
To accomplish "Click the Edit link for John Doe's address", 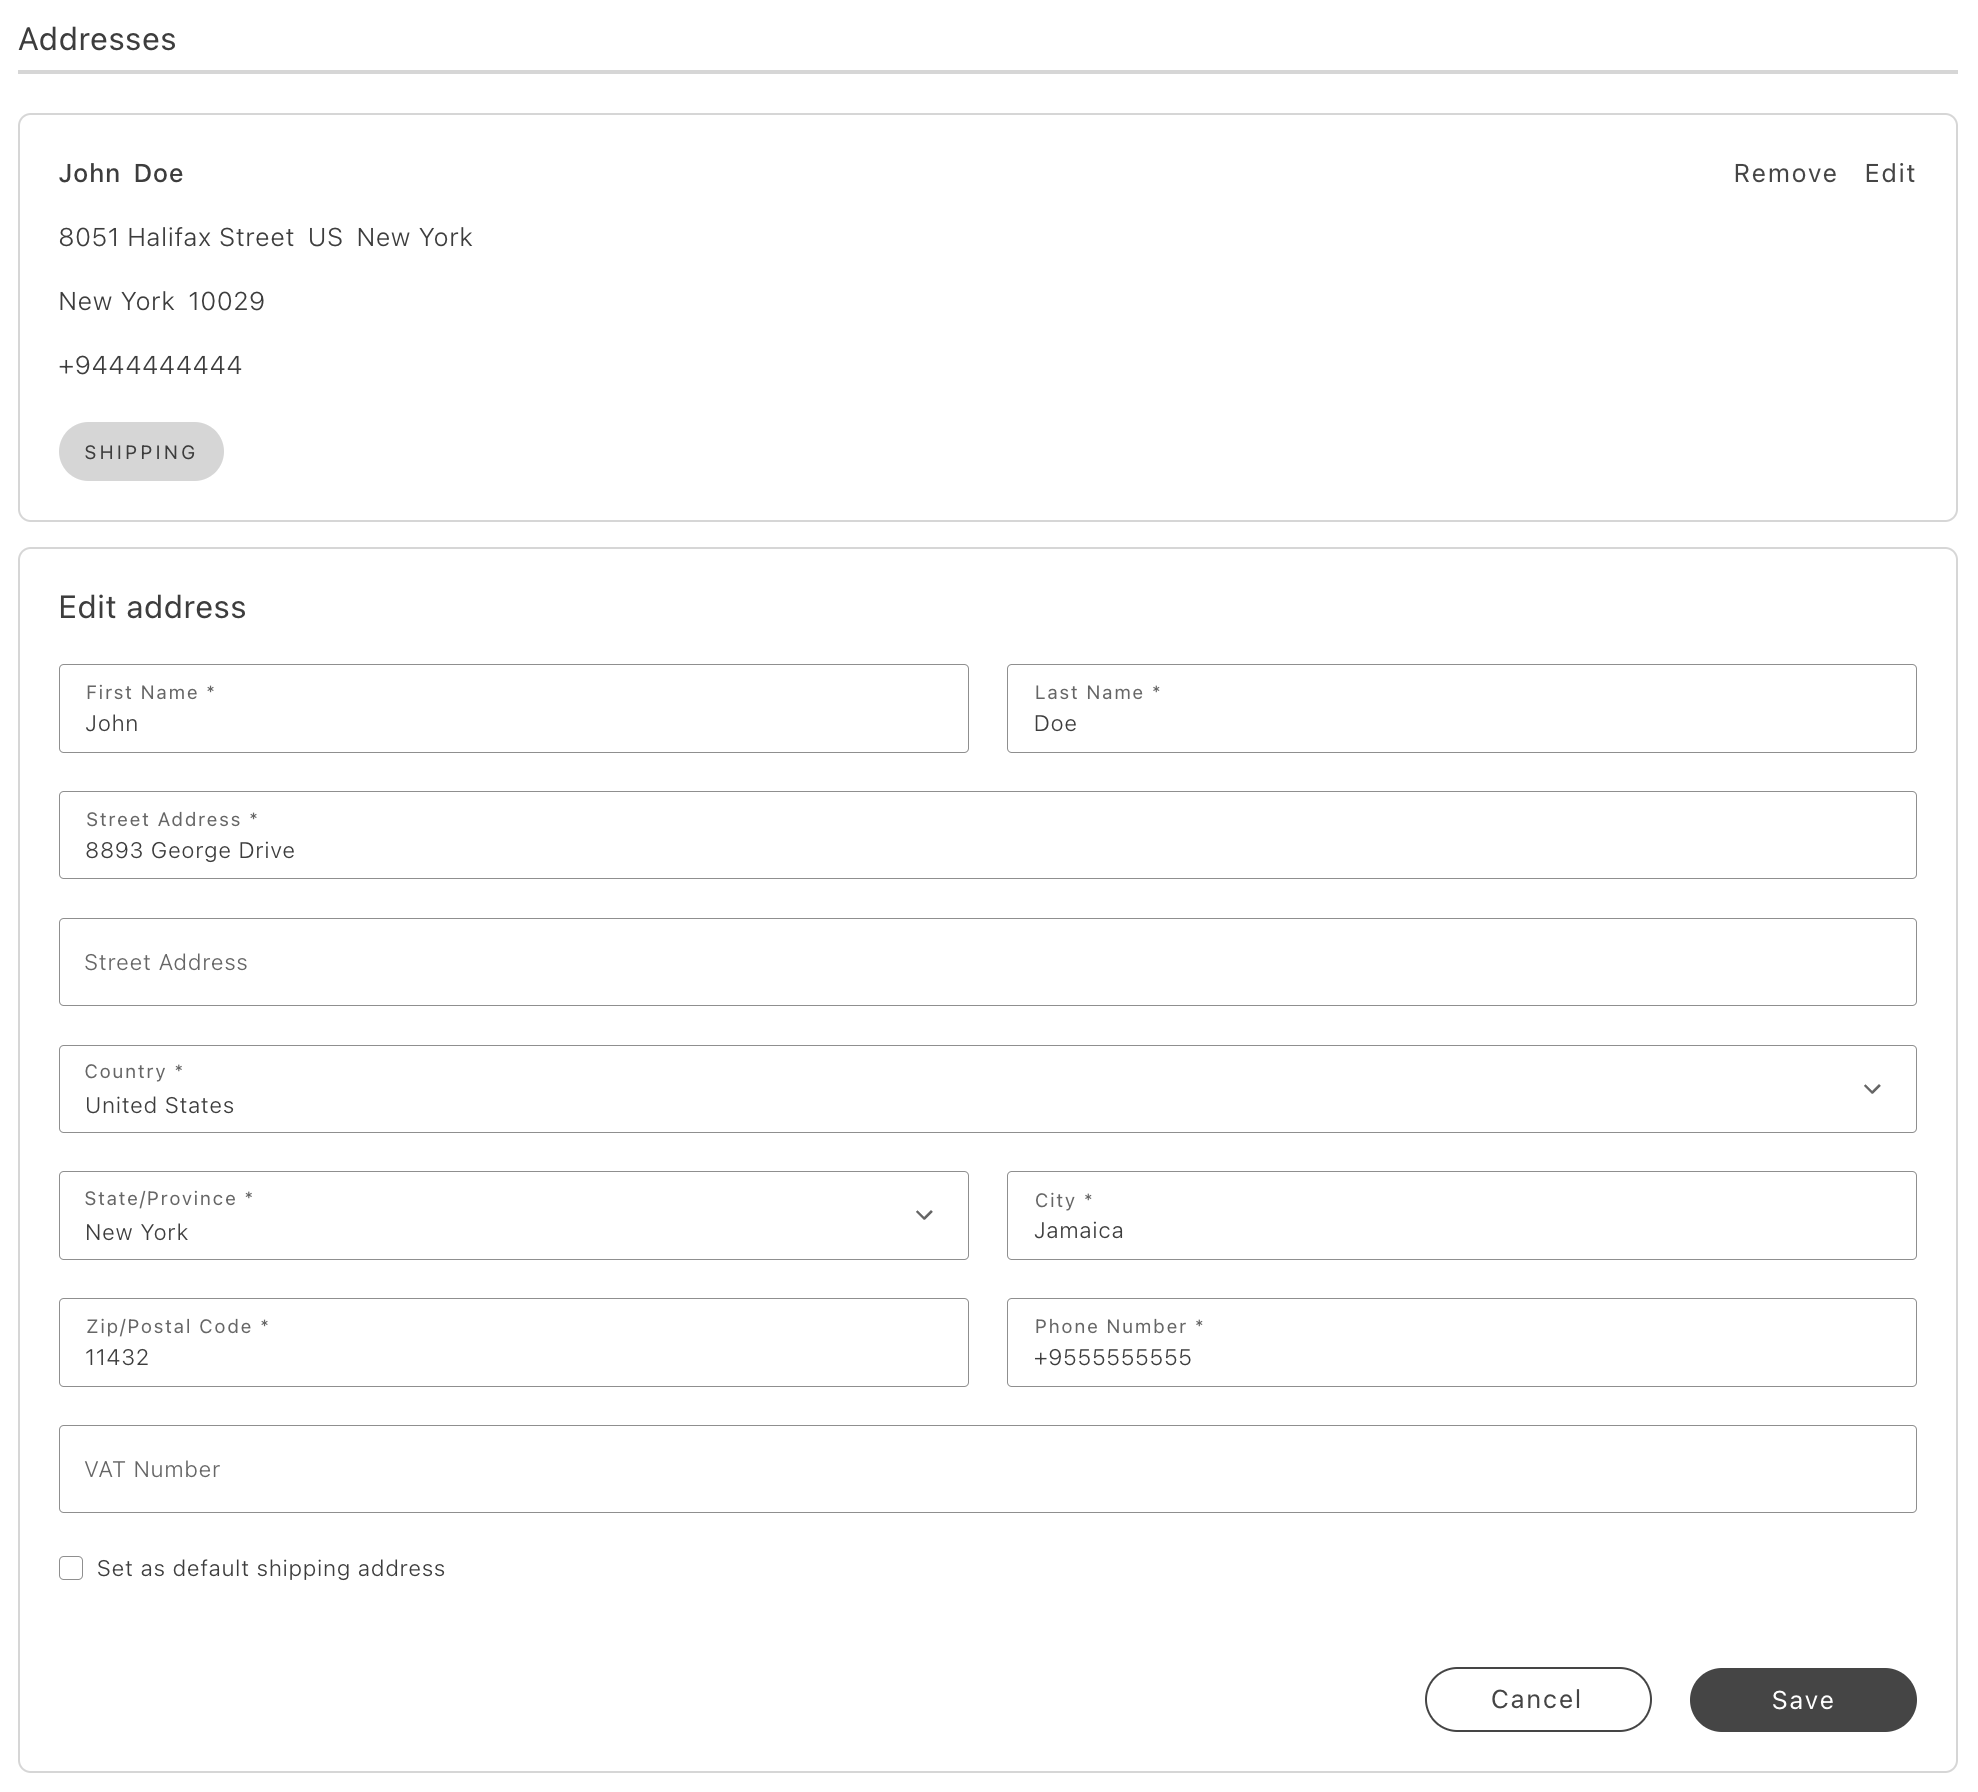I will pos(1890,172).
